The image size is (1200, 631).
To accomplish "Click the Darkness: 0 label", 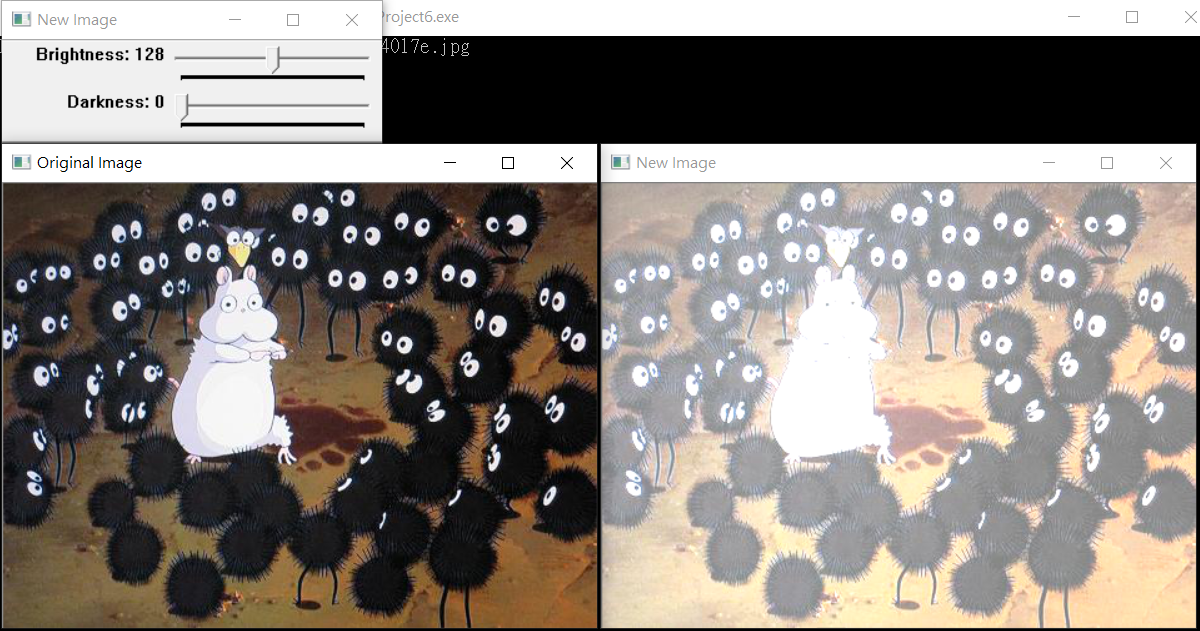I will pyautogui.click(x=116, y=102).
